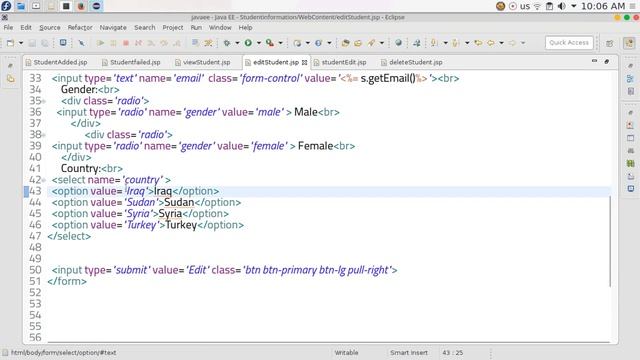Viewport: 640px width, 360px height.
Task: Click the clipboard tray icon
Action: coord(549,6)
